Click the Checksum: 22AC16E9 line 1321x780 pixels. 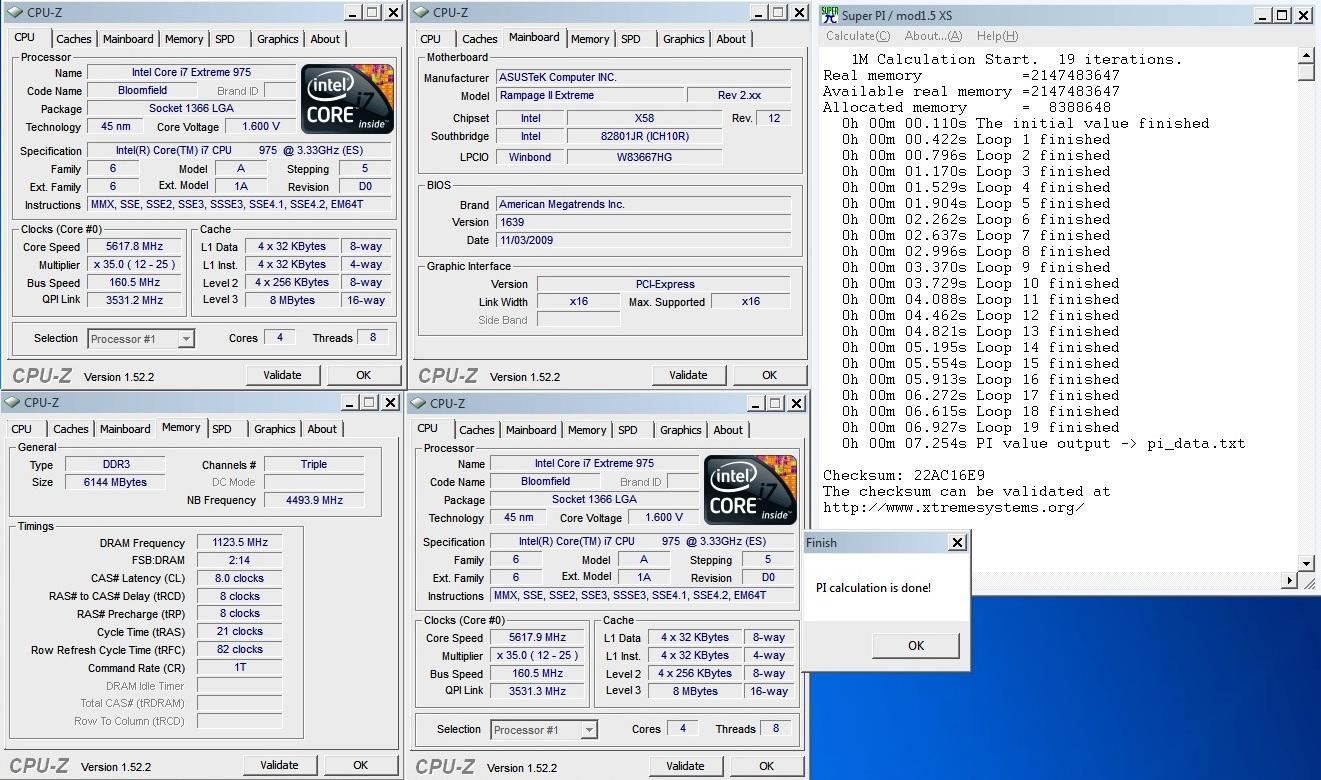904,475
